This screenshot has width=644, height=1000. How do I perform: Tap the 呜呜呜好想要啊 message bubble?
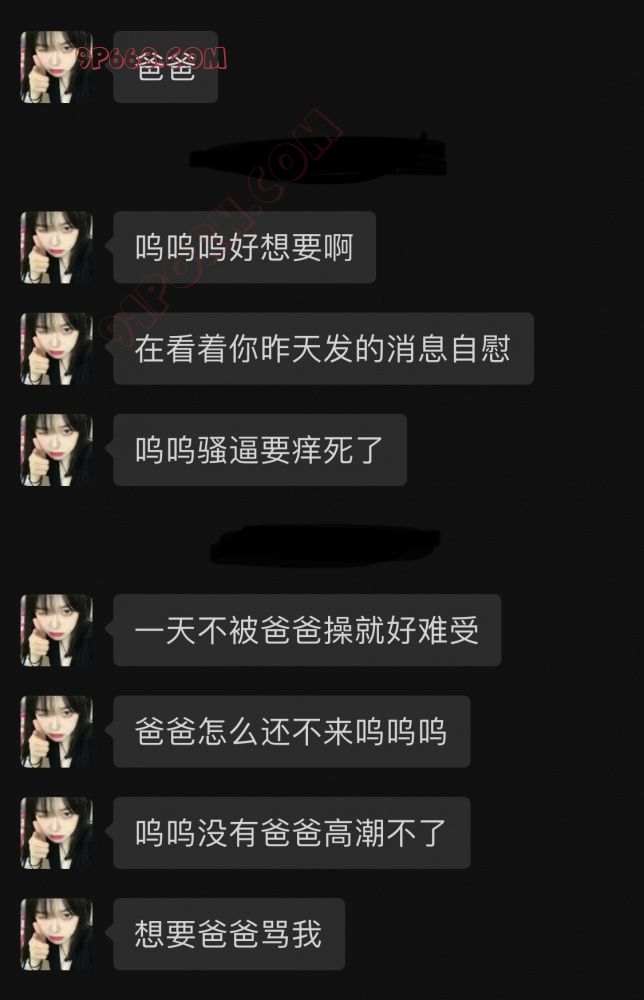coord(244,247)
